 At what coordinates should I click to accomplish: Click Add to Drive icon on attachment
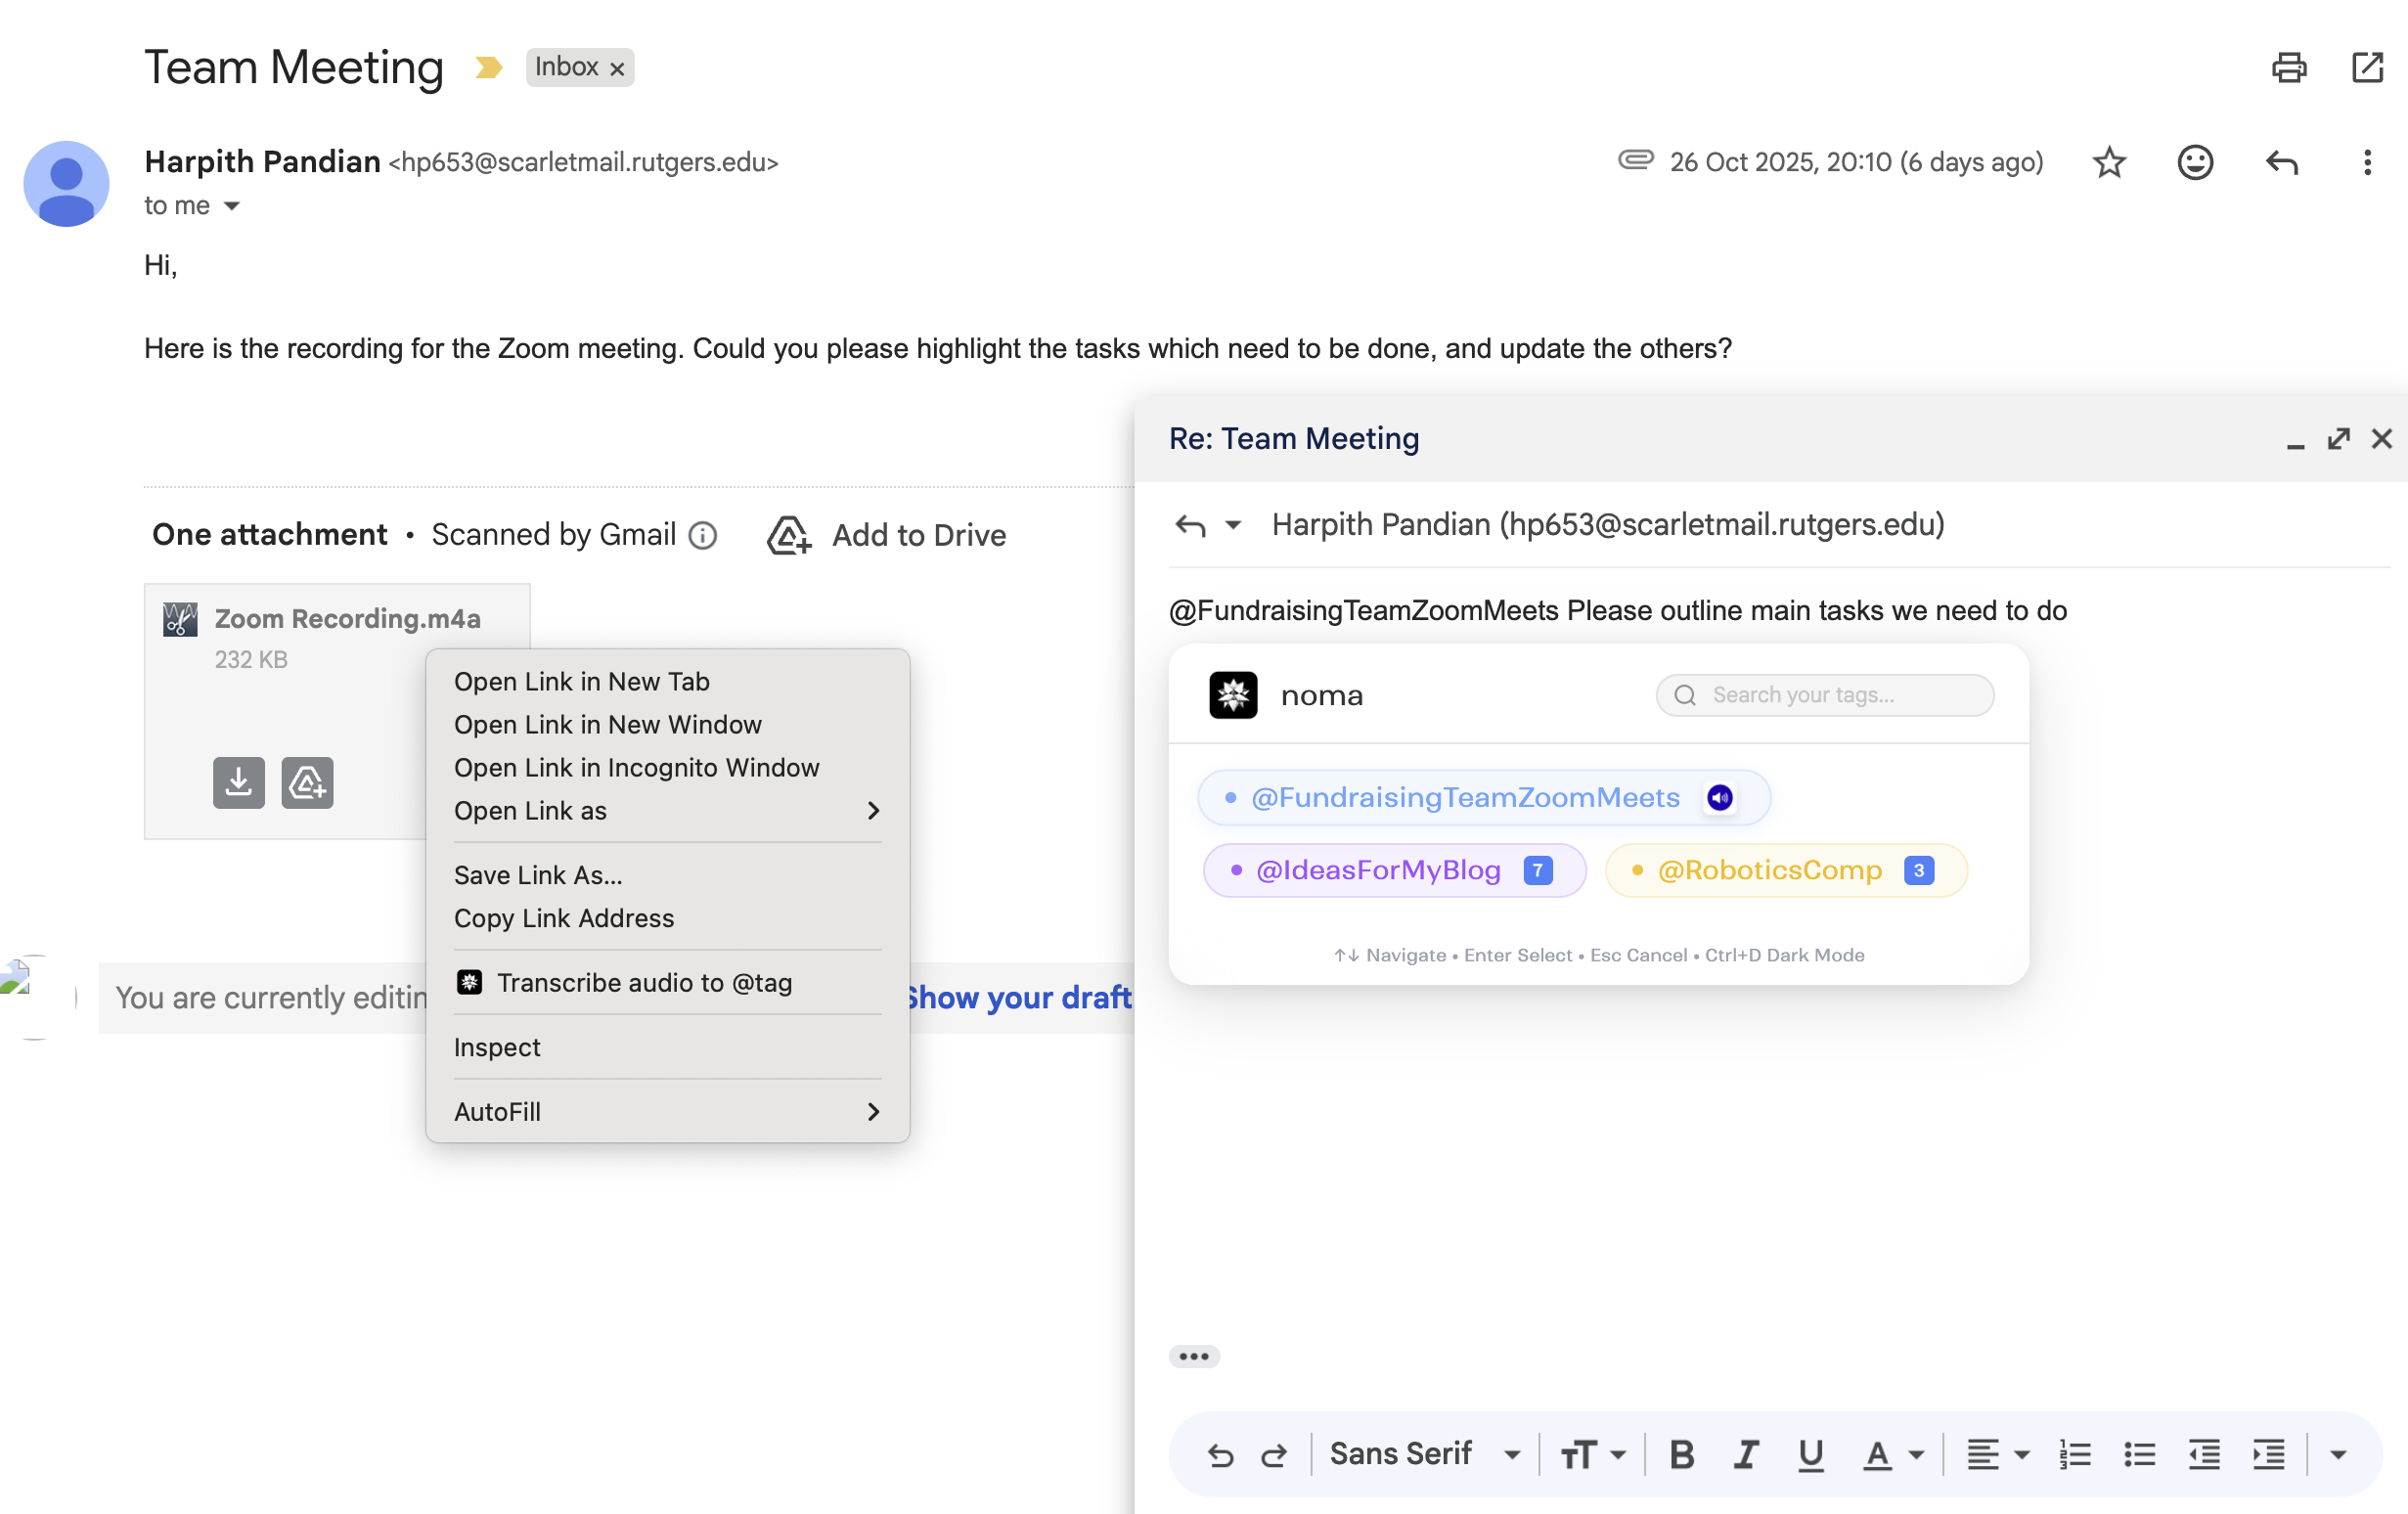(x=307, y=782)
